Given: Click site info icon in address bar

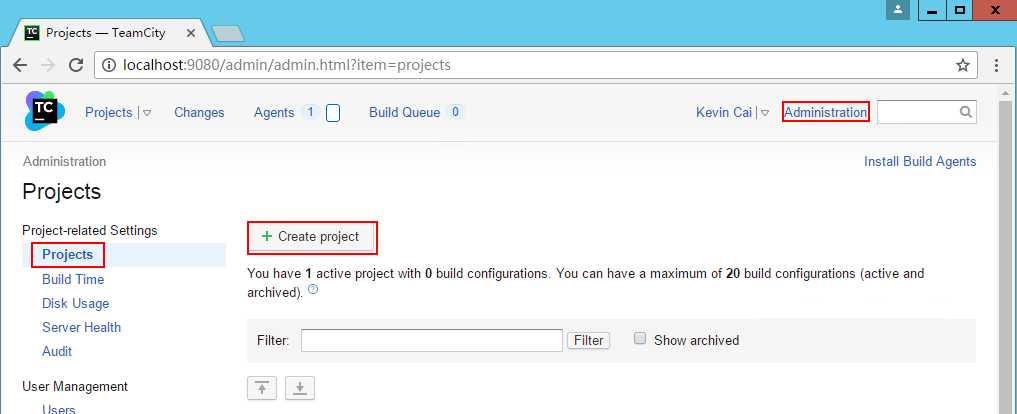Looking at the screenshot, I should click(x=110, y=65).
